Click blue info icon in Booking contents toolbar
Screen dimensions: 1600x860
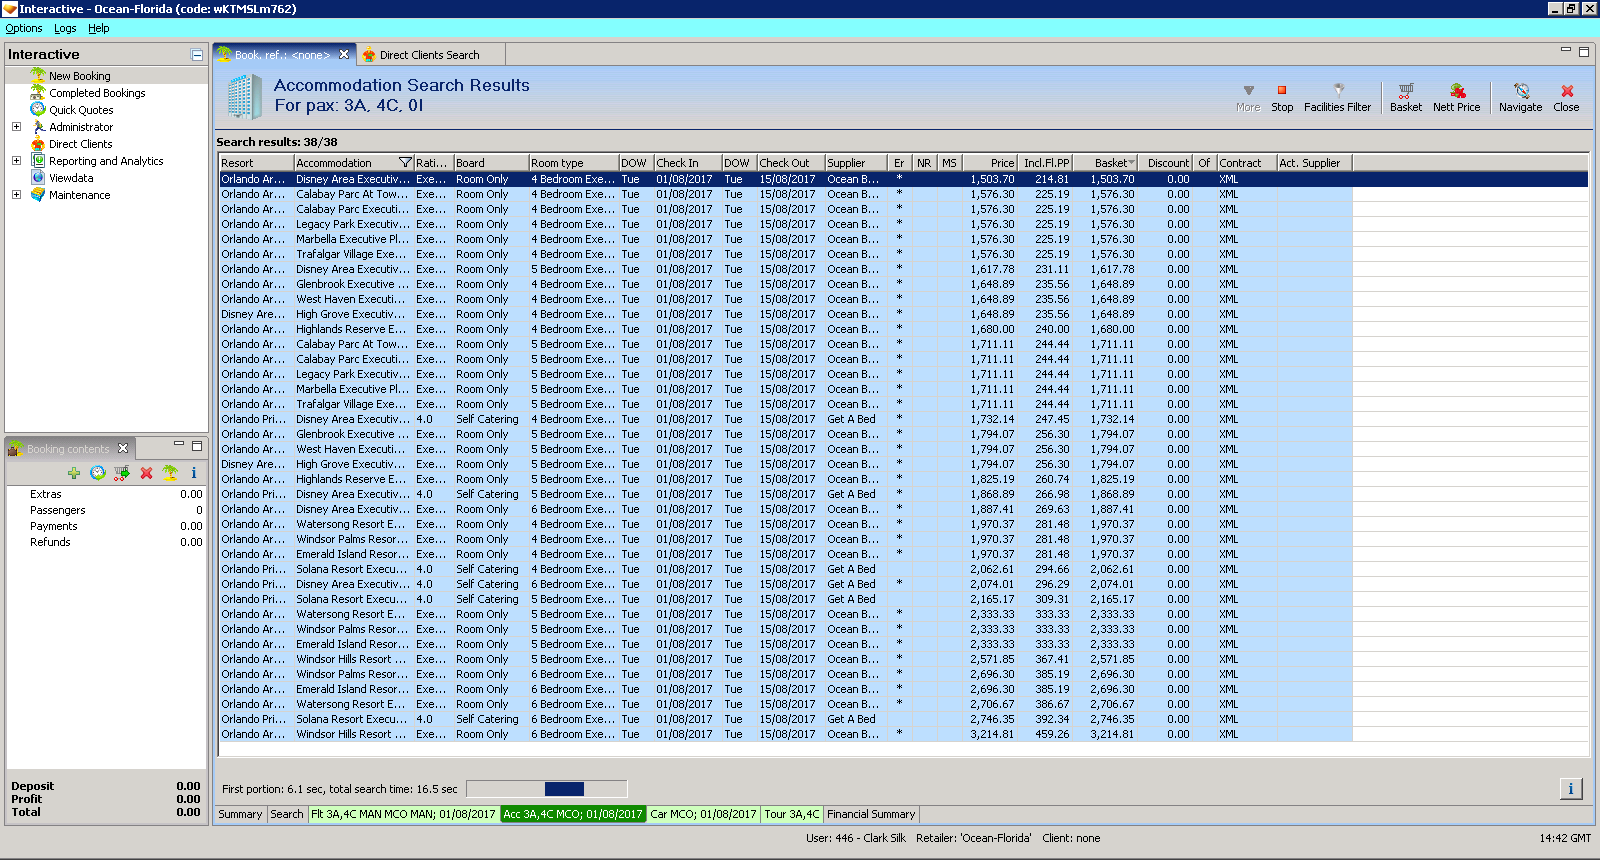pyautogui.click(x=194, y=473)
